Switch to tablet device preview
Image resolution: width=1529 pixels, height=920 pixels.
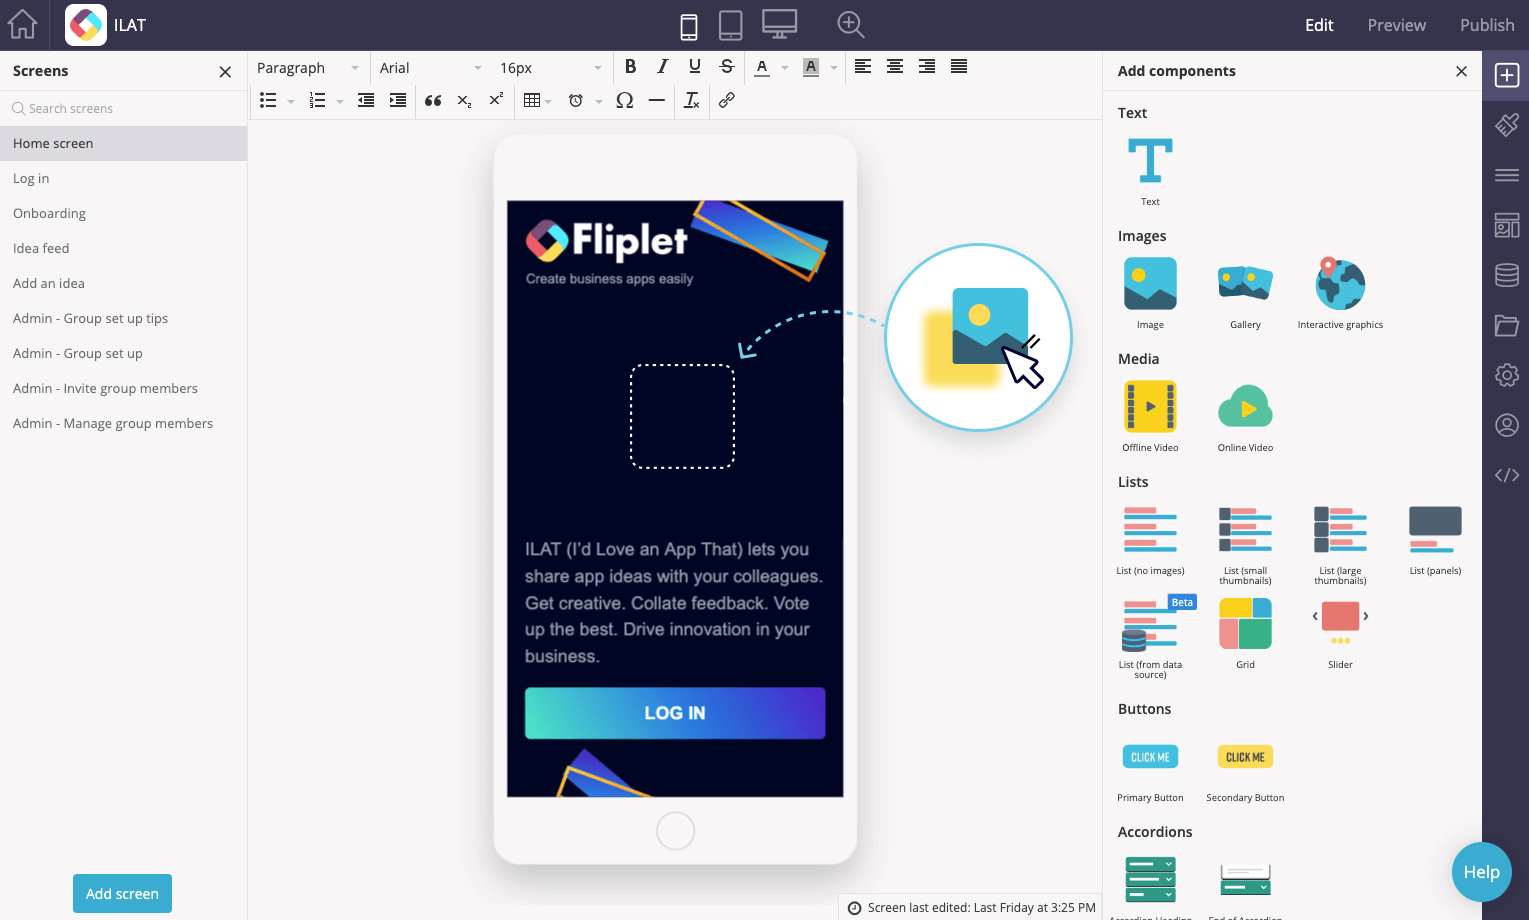731,25
